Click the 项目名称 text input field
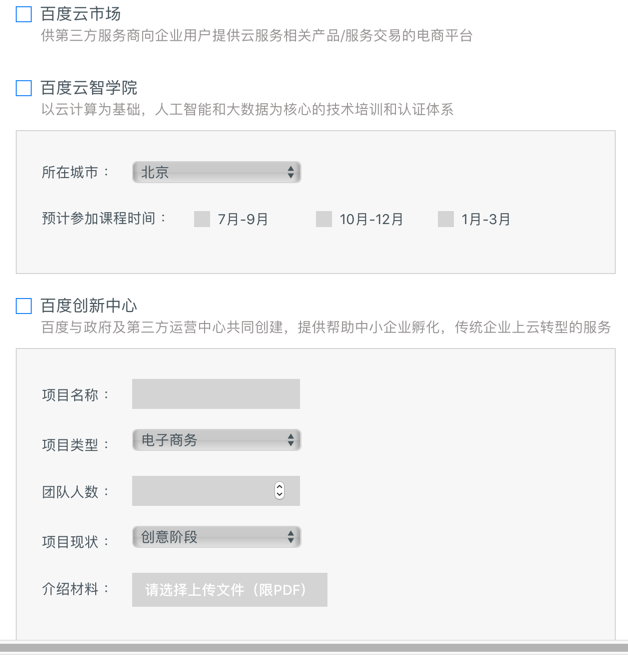628x655 pixels. pyautogui.click(x=216, y=394)
